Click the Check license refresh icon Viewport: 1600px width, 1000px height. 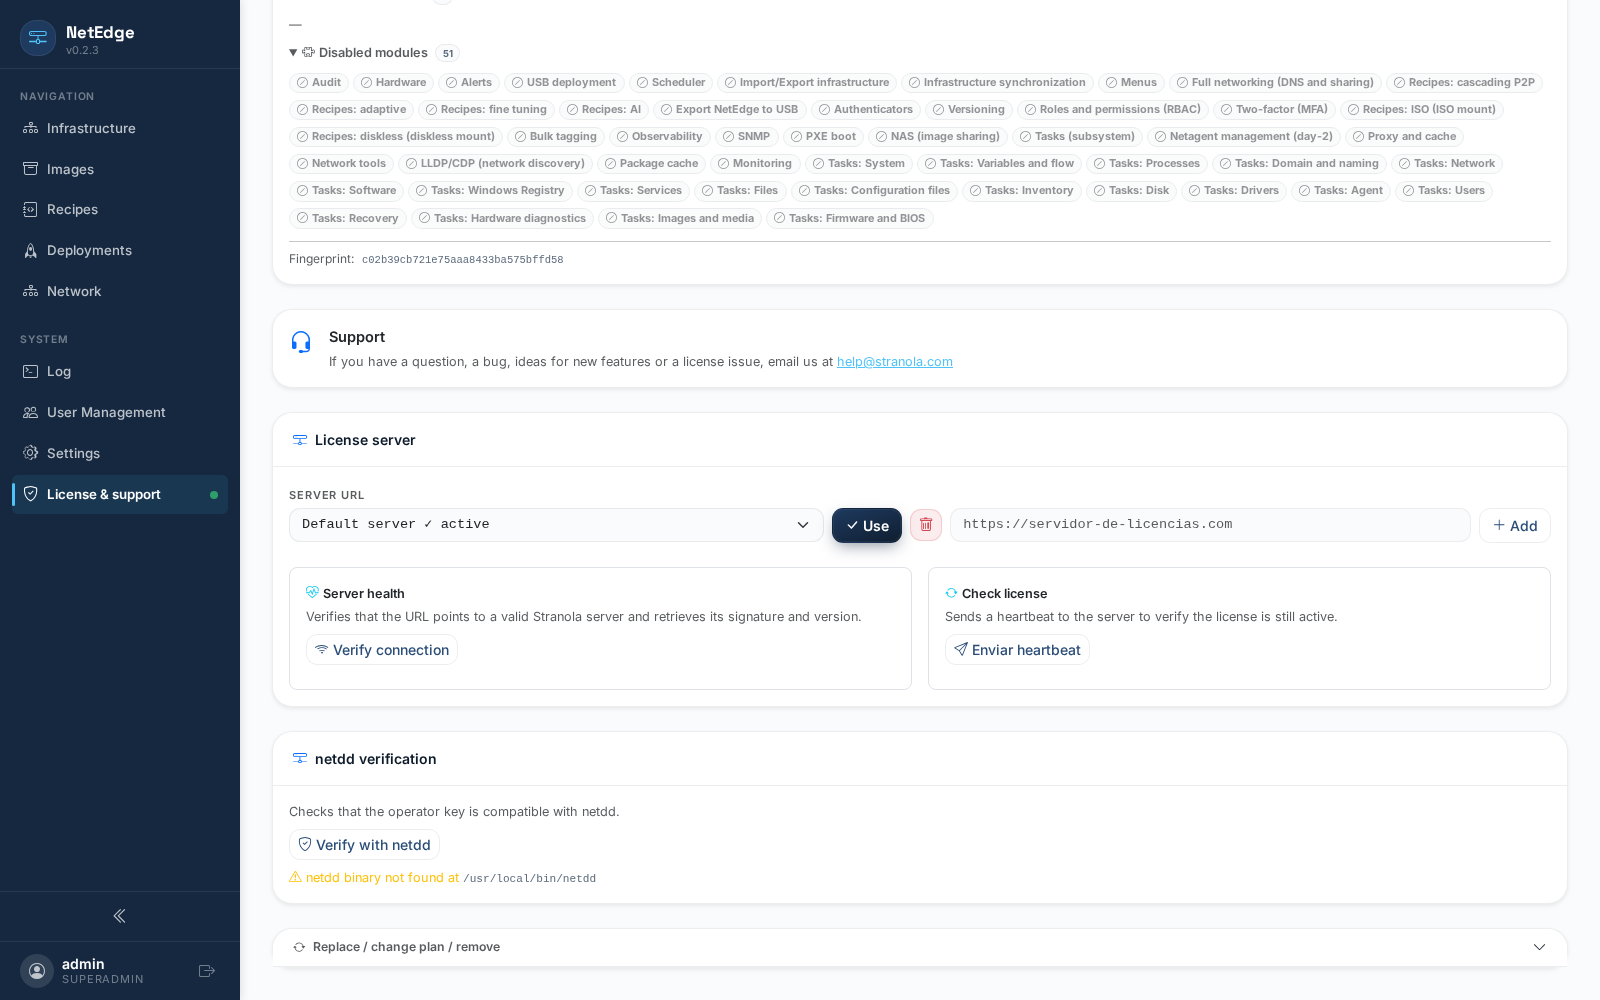951,593
